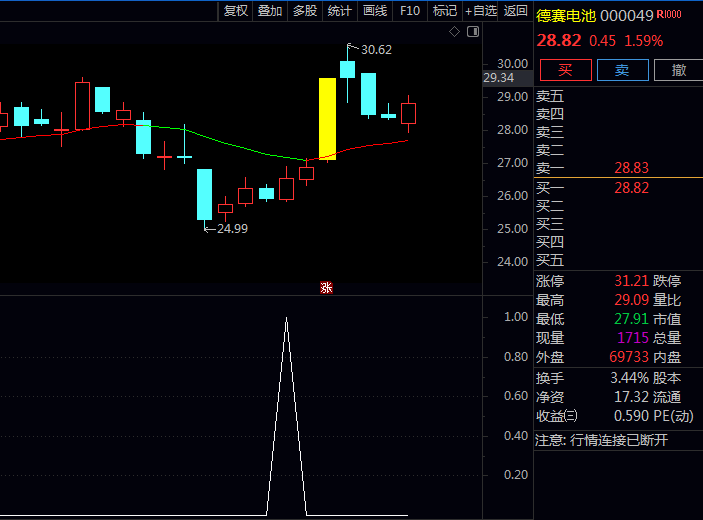Select the 卖二 row

[x=618, y=150]
